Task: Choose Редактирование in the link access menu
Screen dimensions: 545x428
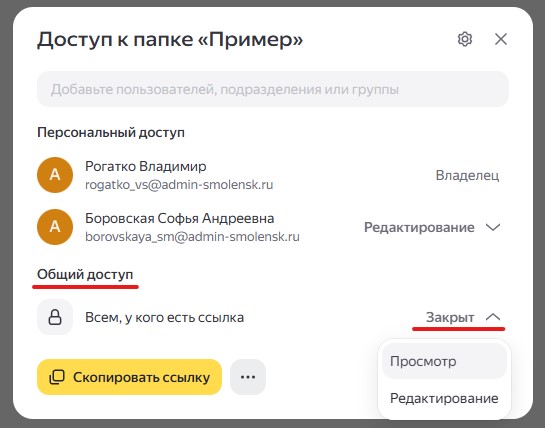Action: 444,398
